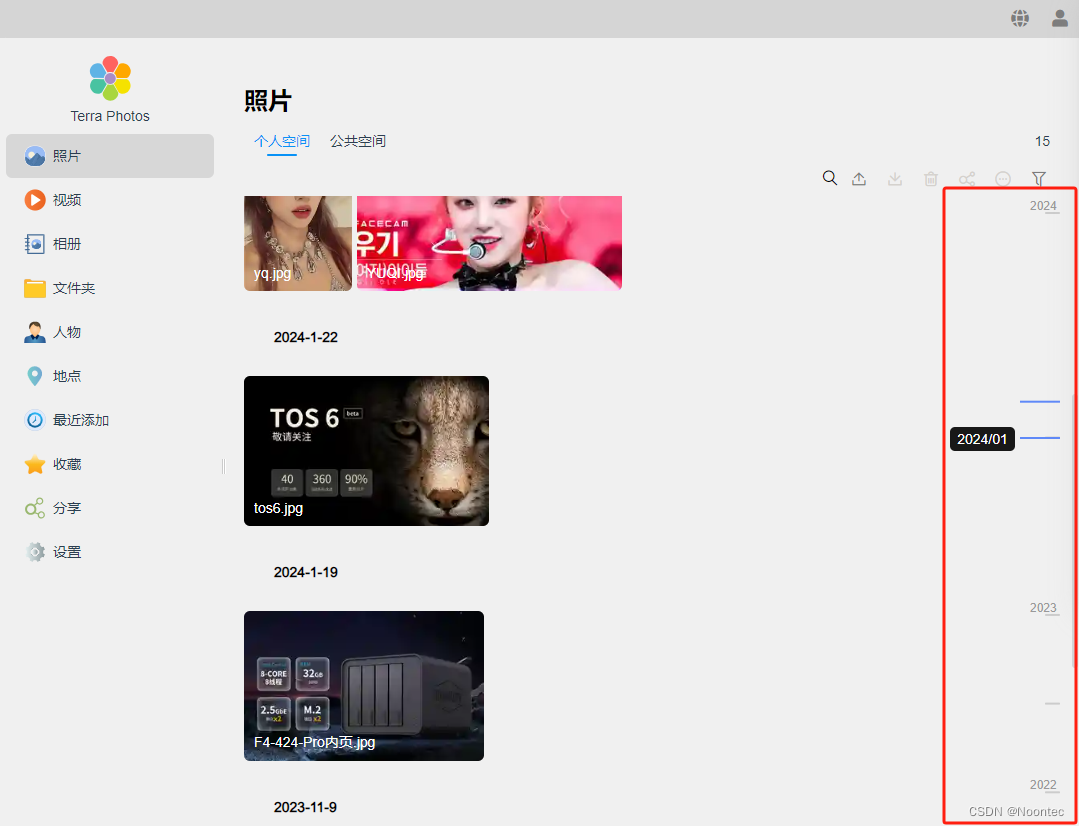Select the 个人空间 tab
The image size is (1079, 826).
pos(281,140)
